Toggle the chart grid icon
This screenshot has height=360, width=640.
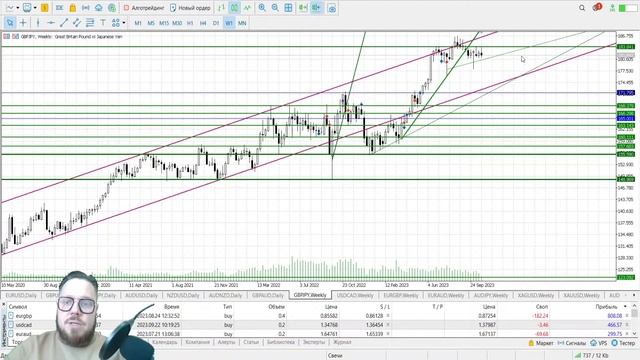[288, 8]
